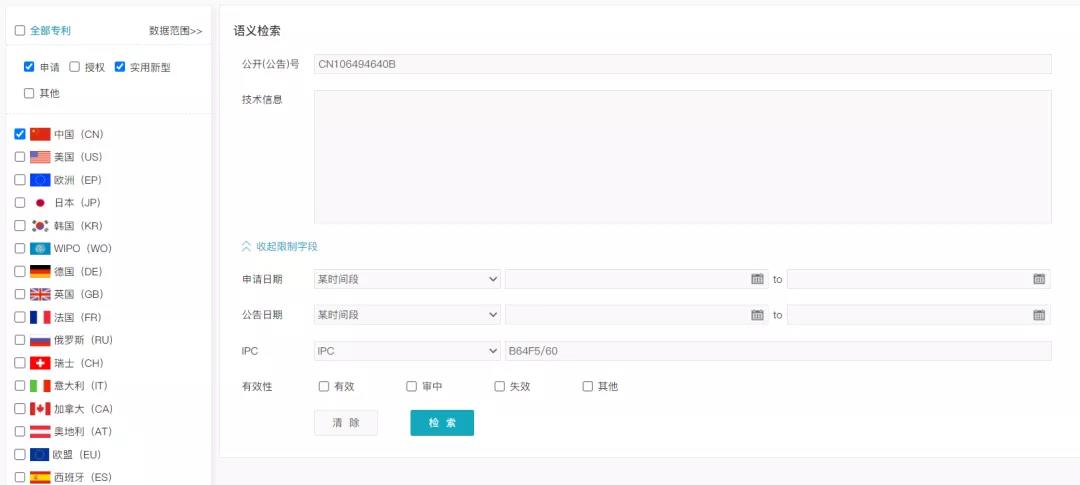Open the 申请日期 某时间段 dropdown
The height and width of the screenshot is (485, 1080).
[407, 279]
